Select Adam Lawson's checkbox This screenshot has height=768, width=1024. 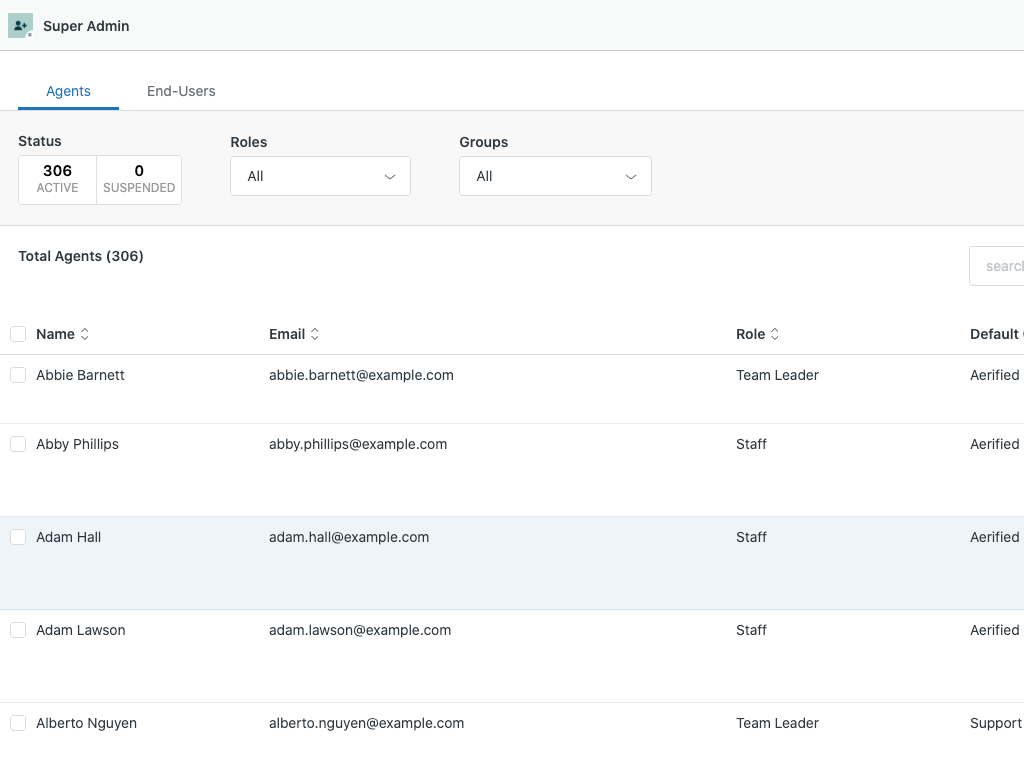(18, 630)
